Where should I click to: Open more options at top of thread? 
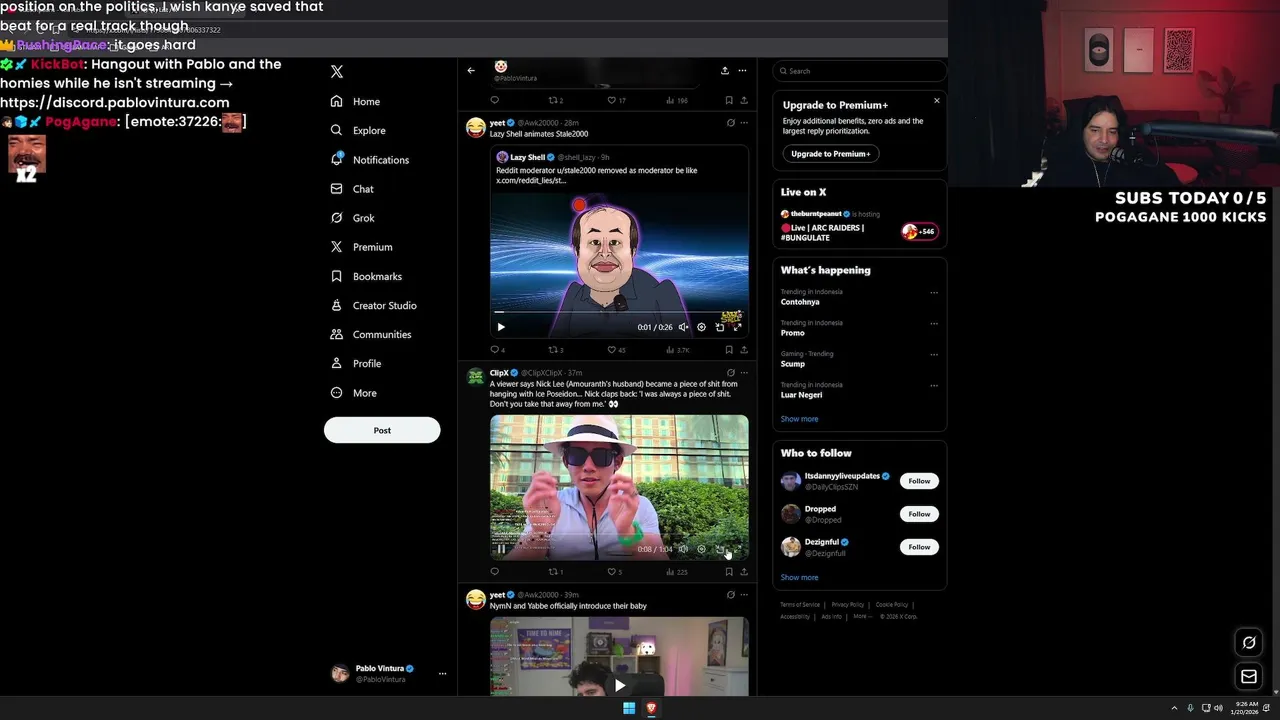pos(742,70)
